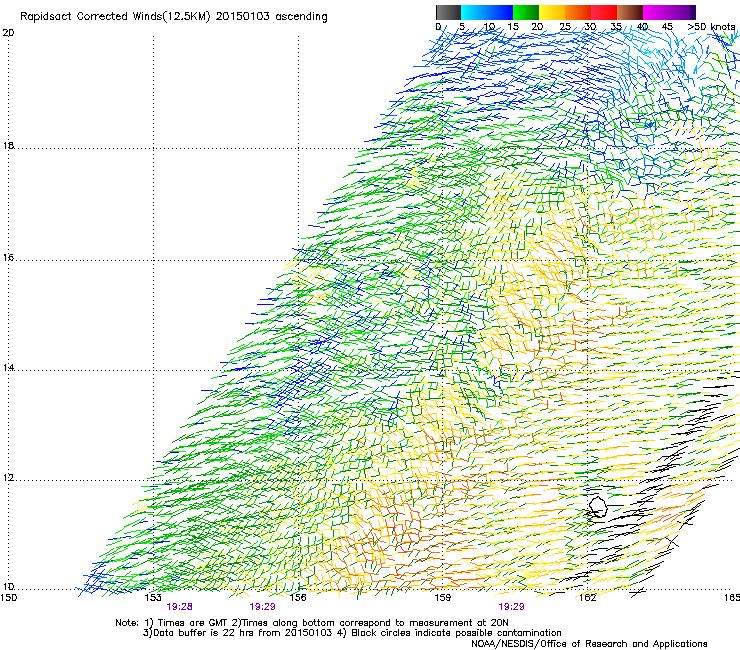Screen dimensions: 740x650
Task: Click the '19:29' time label nearest longitude 156
Action: pos(262,607)
